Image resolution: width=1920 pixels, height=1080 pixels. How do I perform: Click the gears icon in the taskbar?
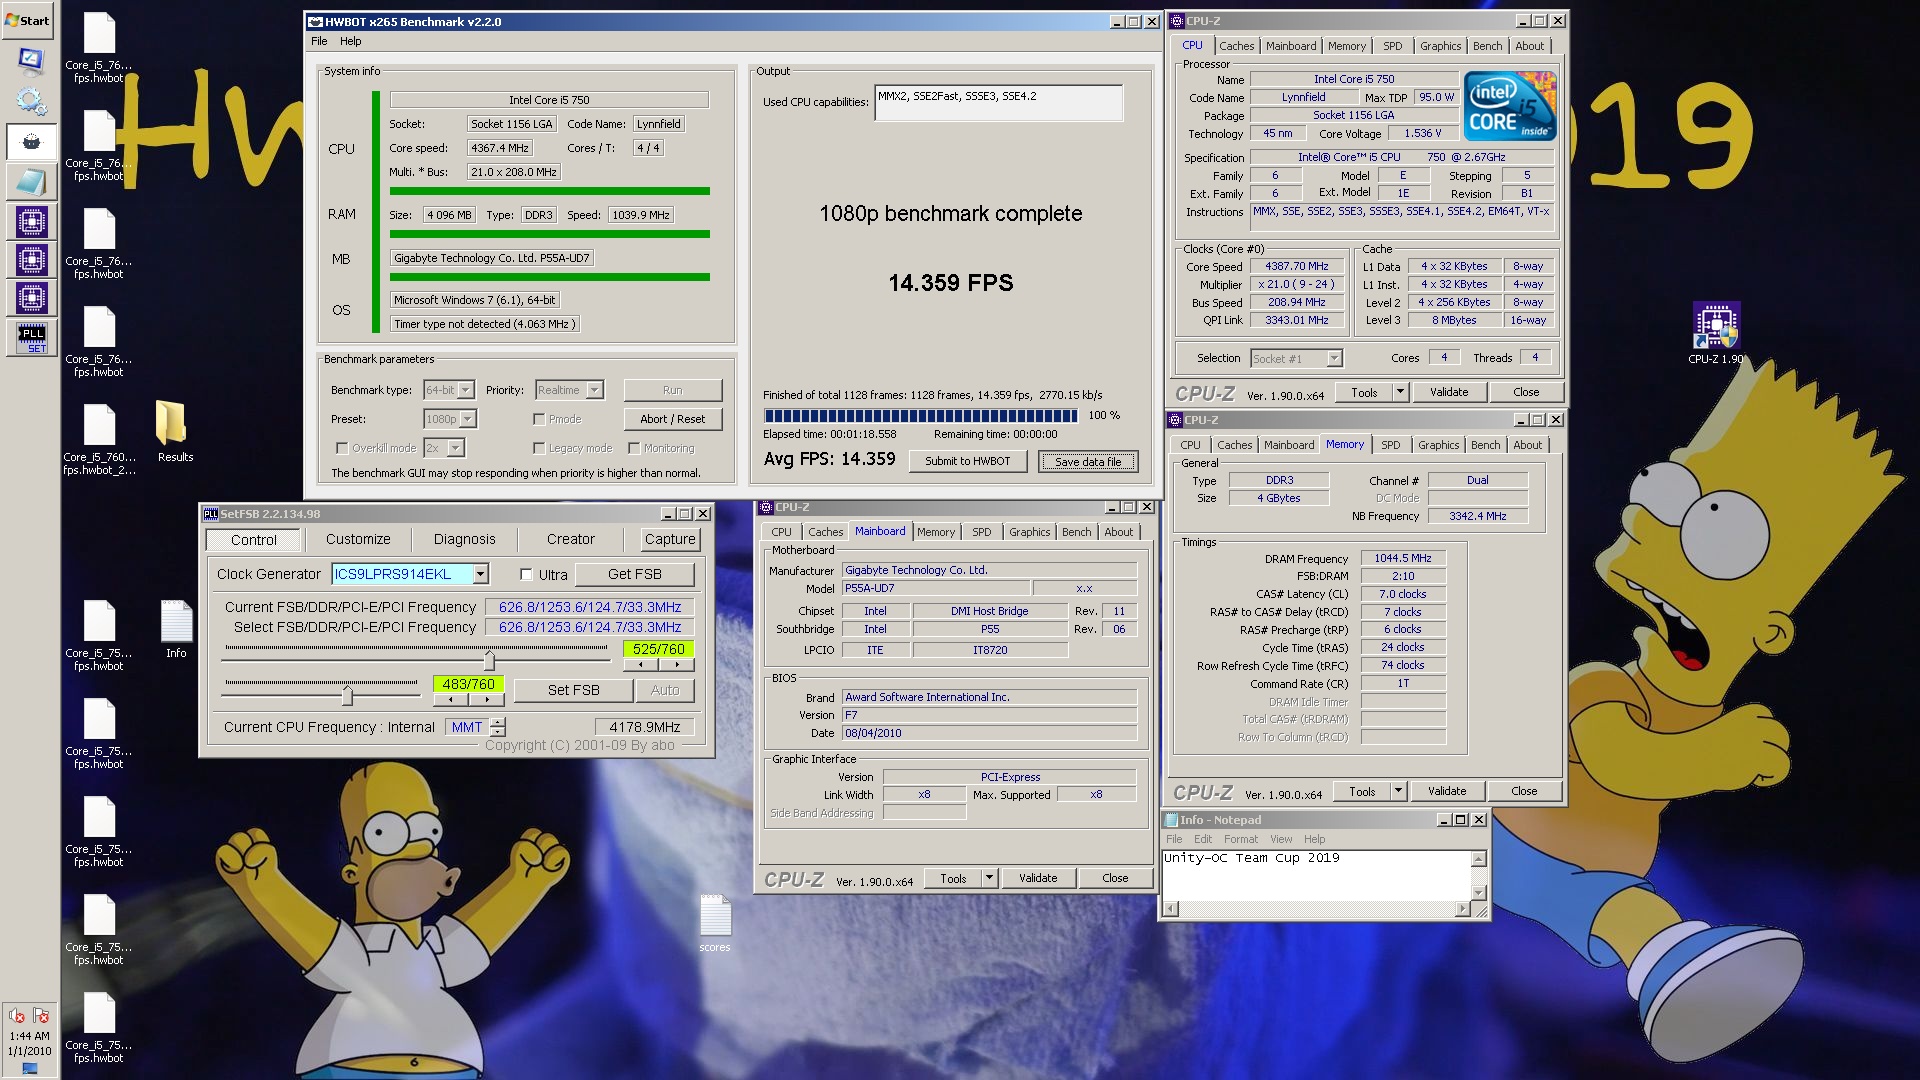click(x=31, y=101)
